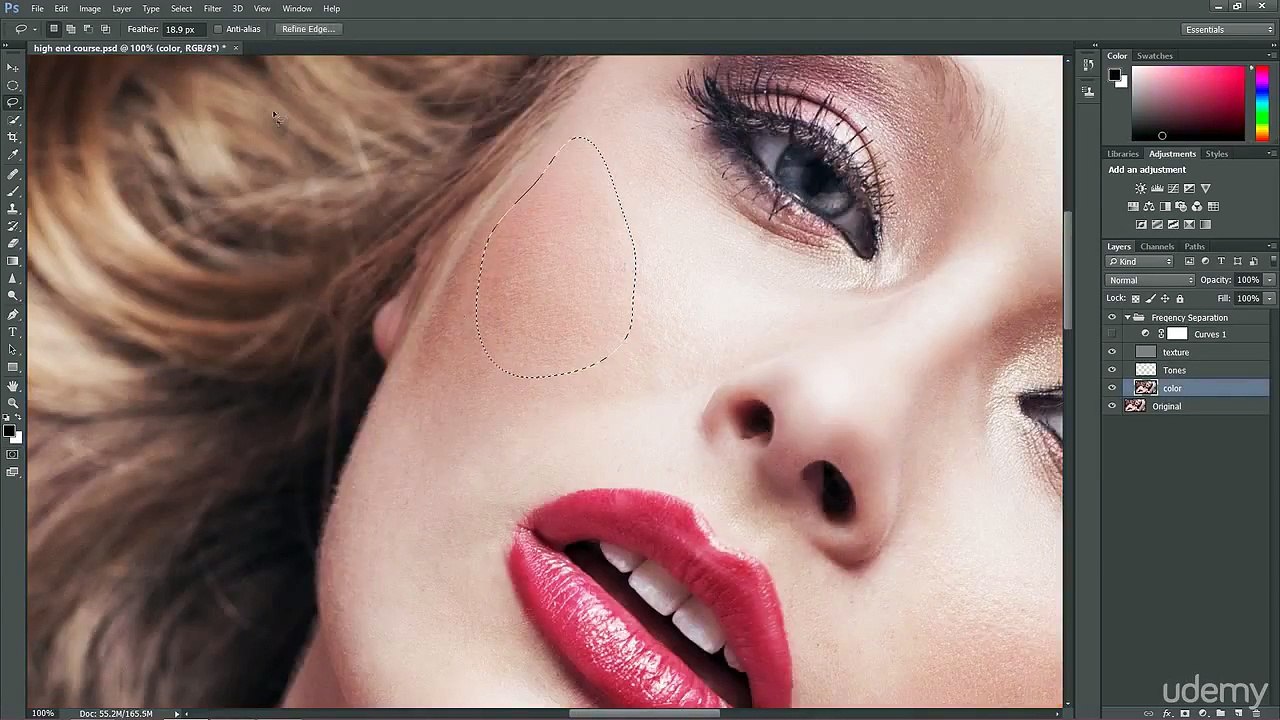Enable the Anti-alias checkbox
The height and width of the screenshot is (720, 1280).
click(218, 29)
